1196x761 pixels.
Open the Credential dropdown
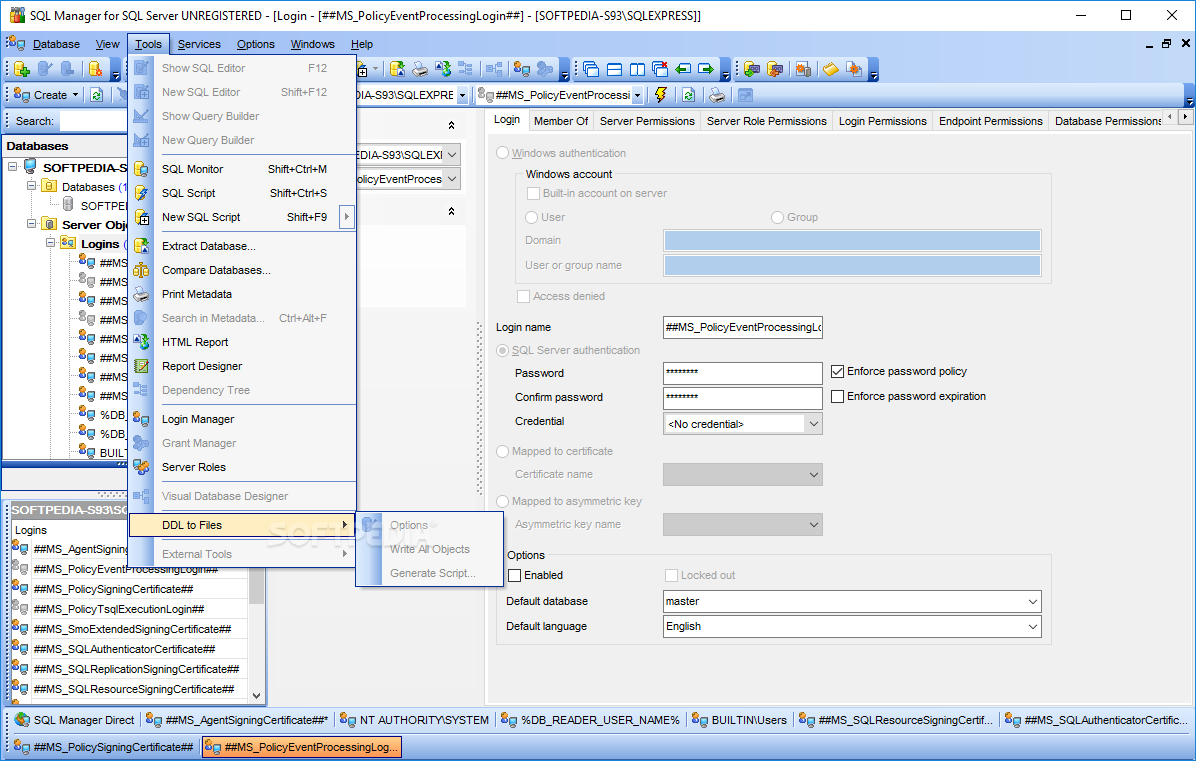pos(813,424)
